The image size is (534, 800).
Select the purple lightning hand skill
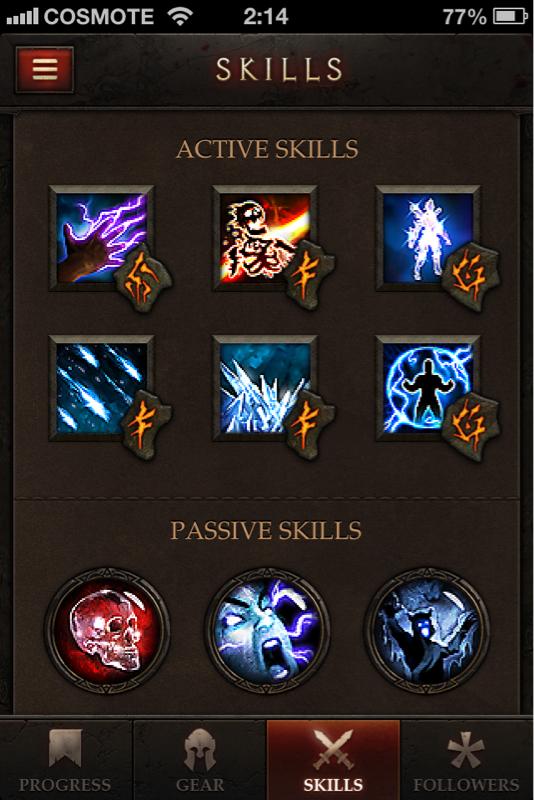tap(101, 238)
